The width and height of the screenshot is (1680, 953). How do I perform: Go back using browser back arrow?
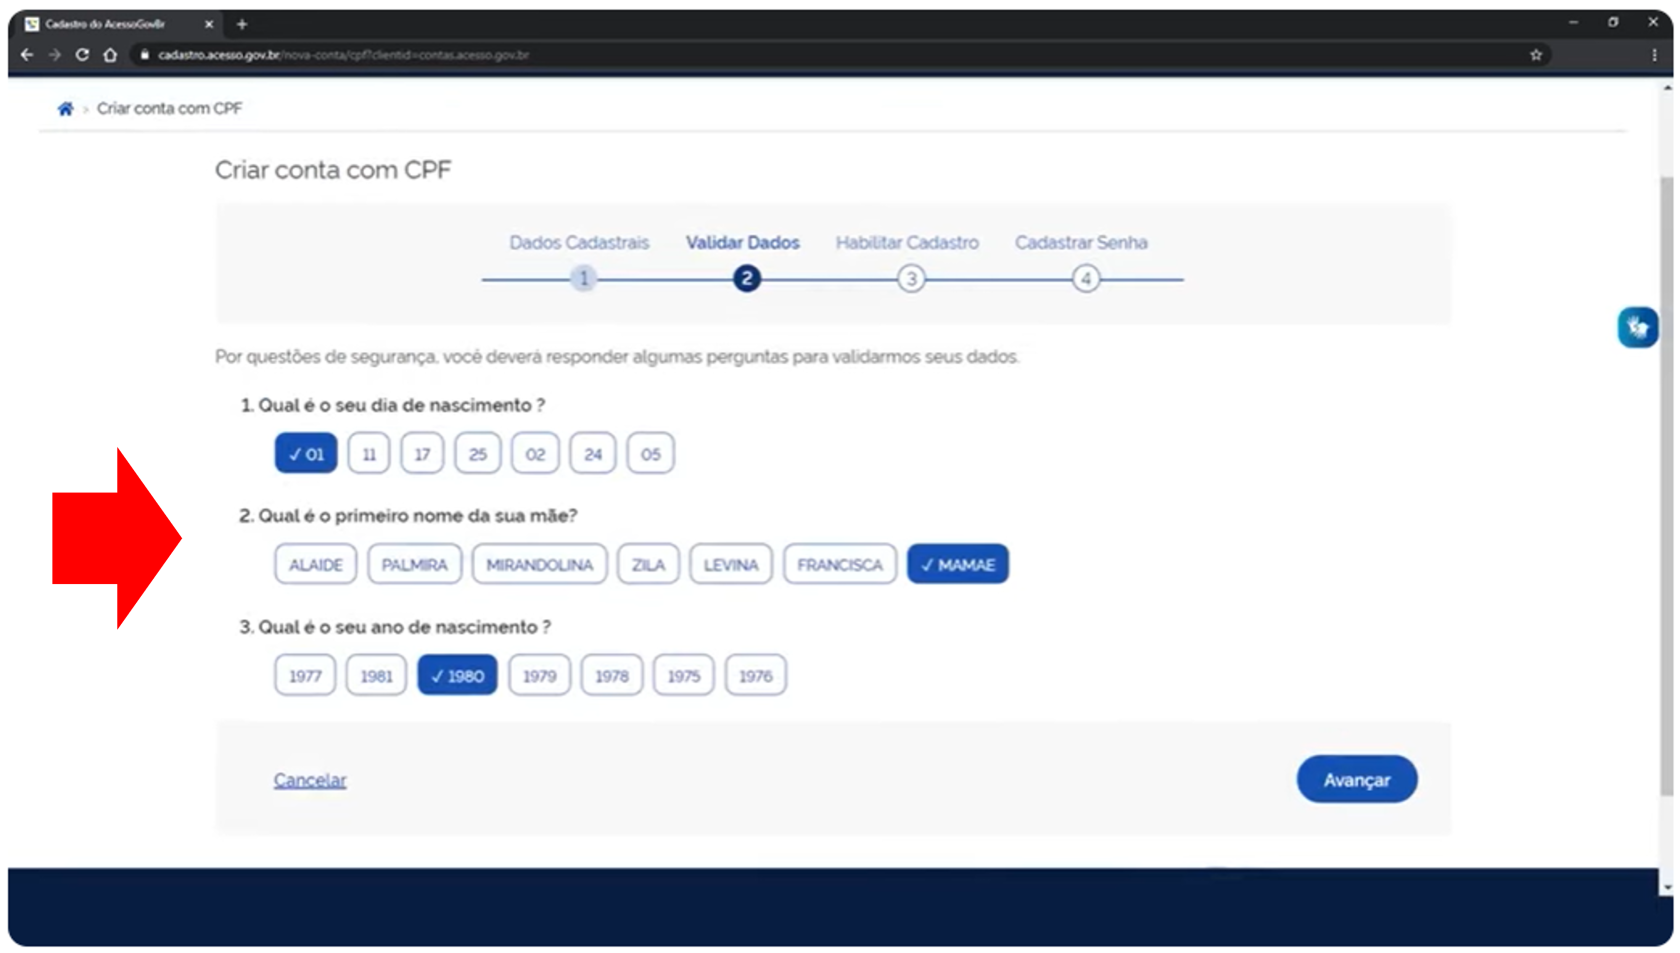[27, 55]
